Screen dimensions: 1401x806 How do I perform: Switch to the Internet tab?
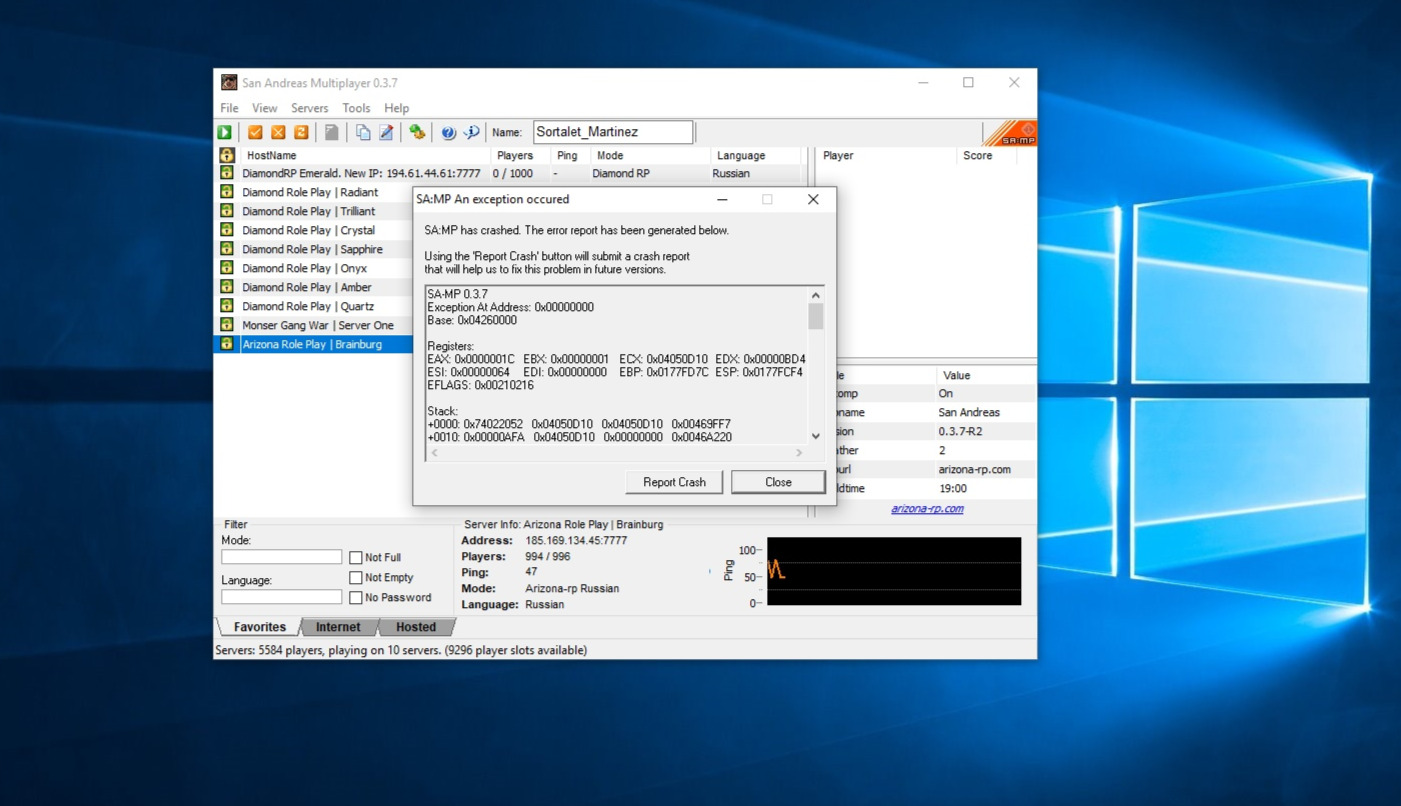click(338, 627)
